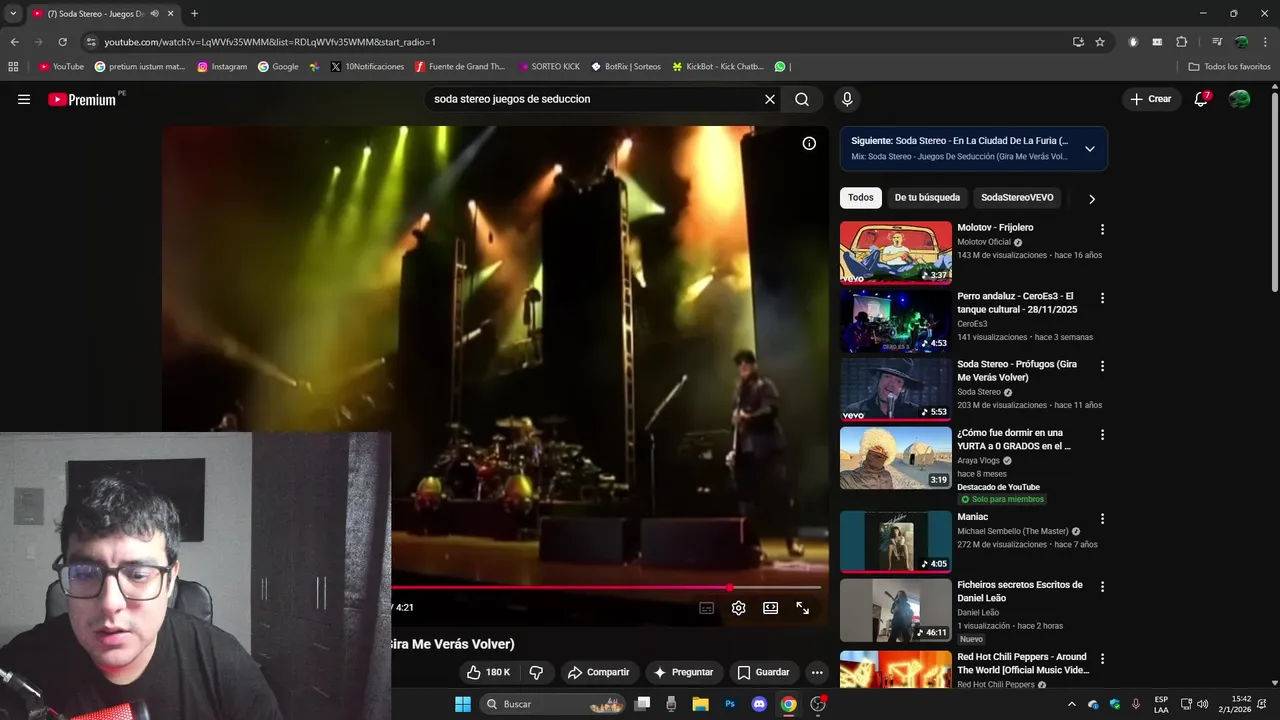
Task: Show hidden system tray icons
Action: pos(1072,704)
